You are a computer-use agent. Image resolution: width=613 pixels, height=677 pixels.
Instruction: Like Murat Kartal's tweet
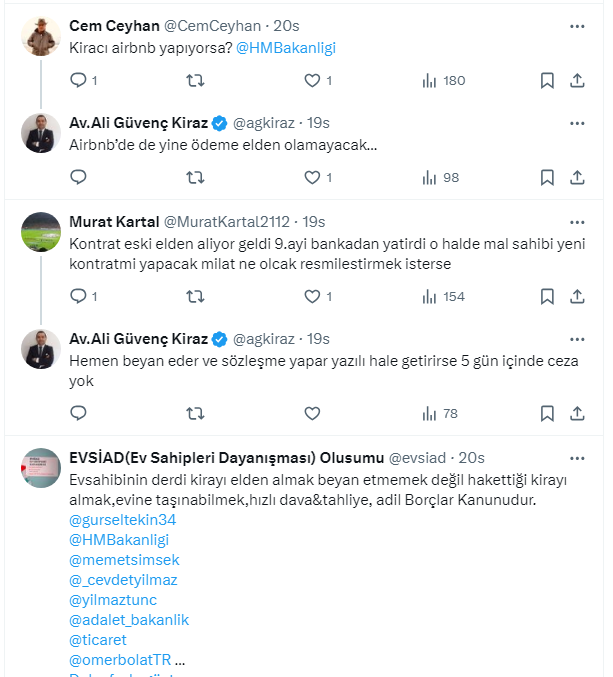[x=312, y=296]
